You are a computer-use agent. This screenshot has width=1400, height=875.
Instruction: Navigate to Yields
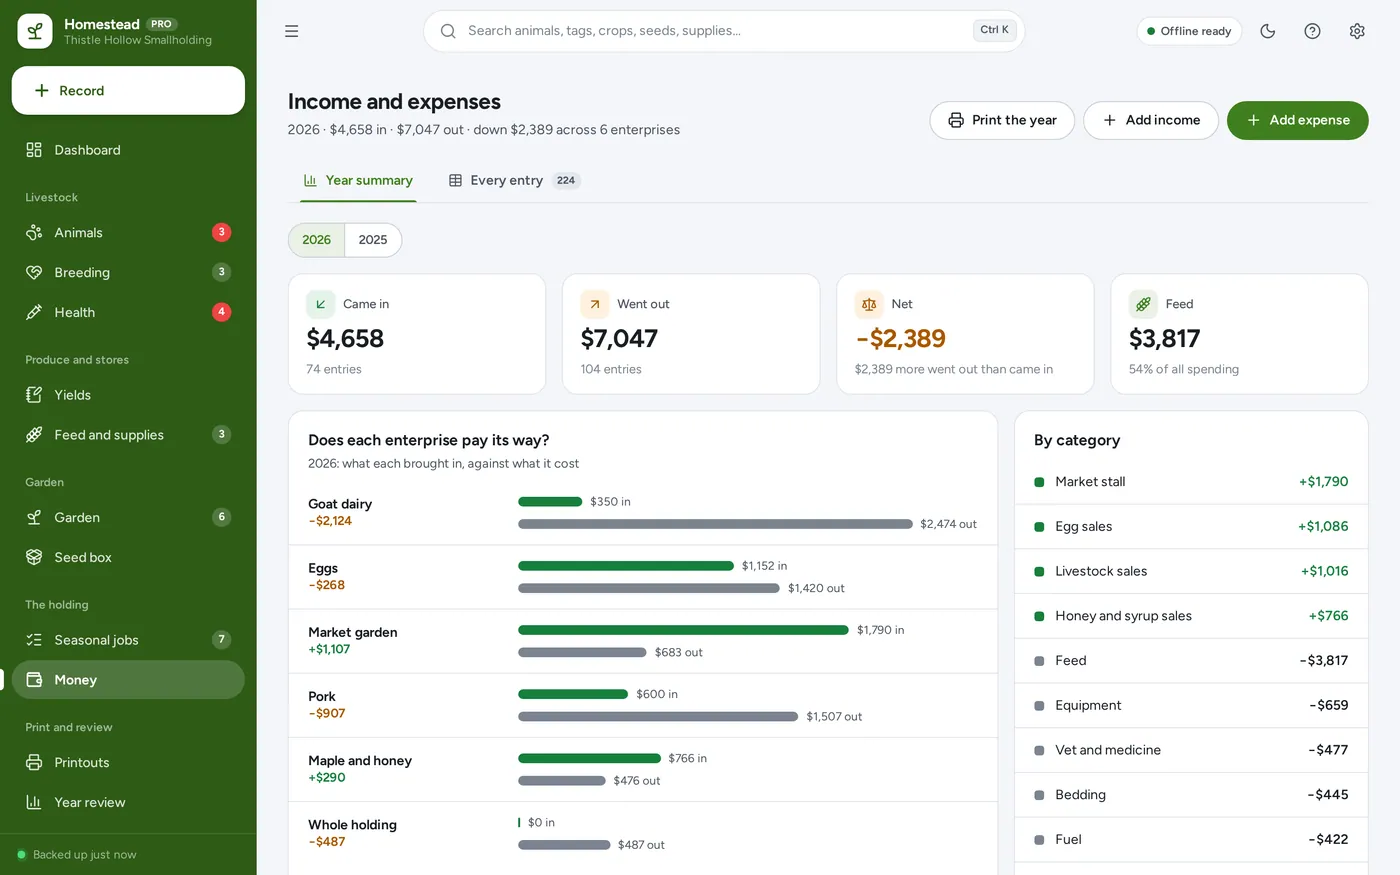(128, 395)
